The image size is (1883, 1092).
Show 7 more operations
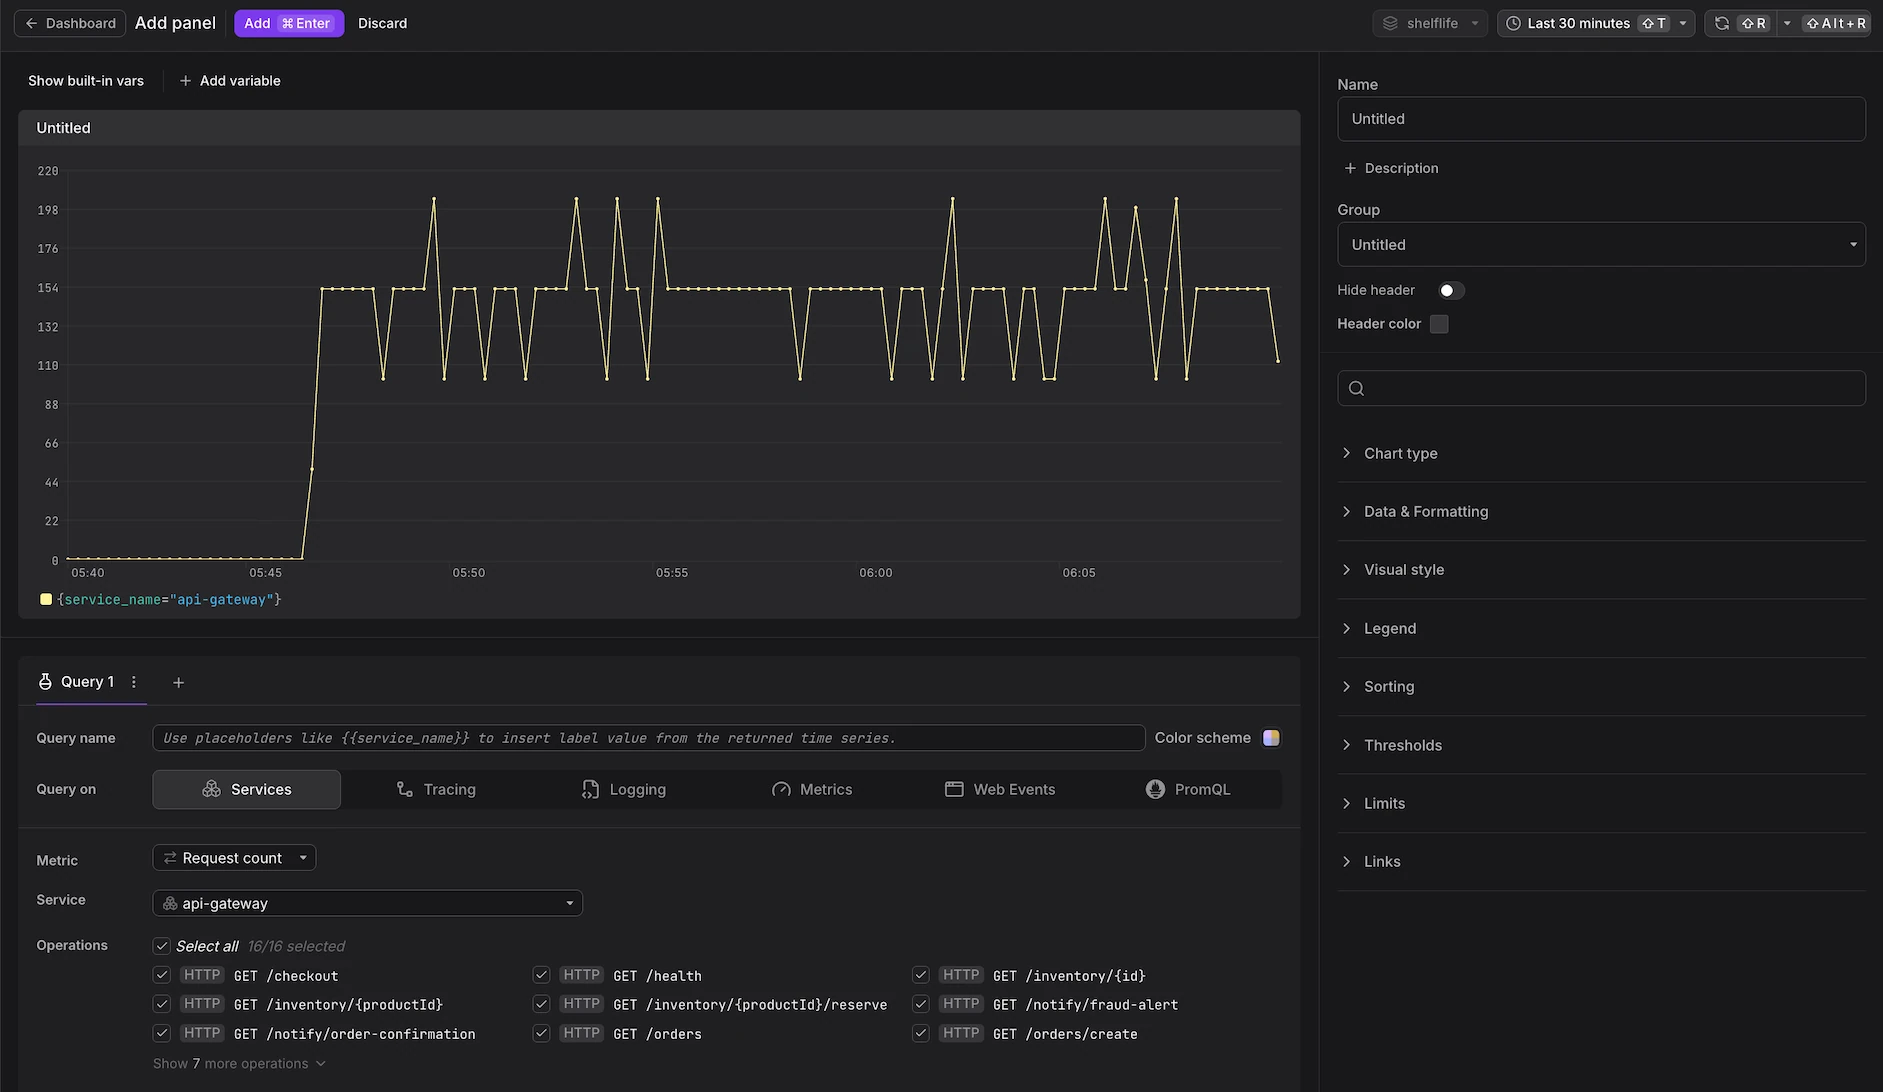239,1063
